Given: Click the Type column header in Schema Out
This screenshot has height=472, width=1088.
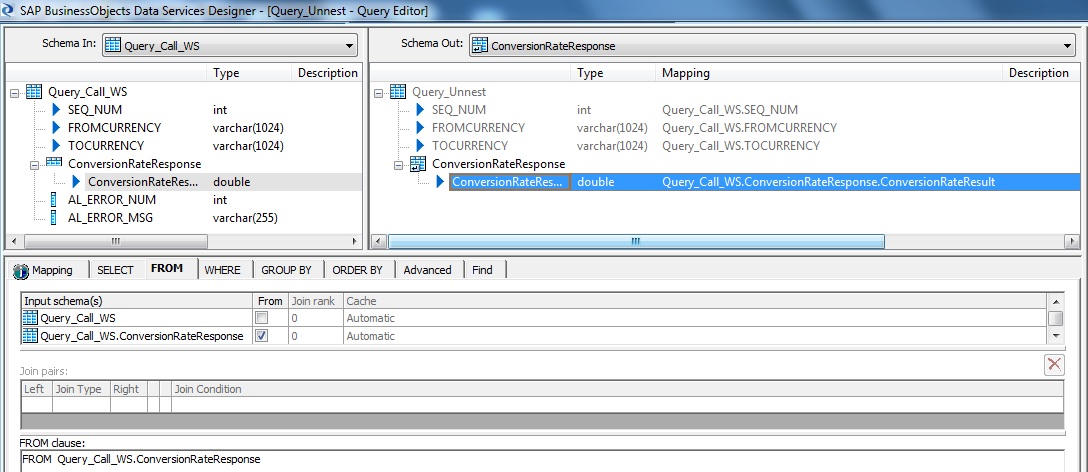Looking at the screenshot, I should point(613,73).
